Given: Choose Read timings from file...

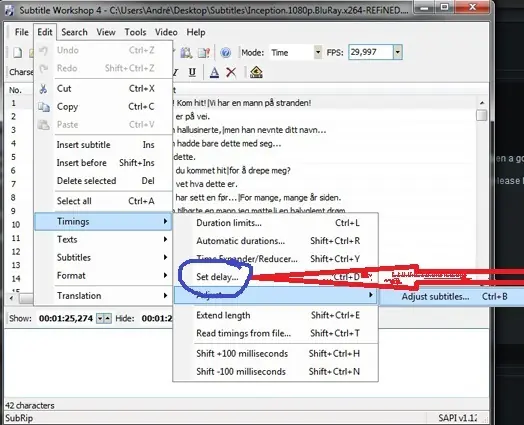Looking at the screenshot, I should [x=276, y=333].
